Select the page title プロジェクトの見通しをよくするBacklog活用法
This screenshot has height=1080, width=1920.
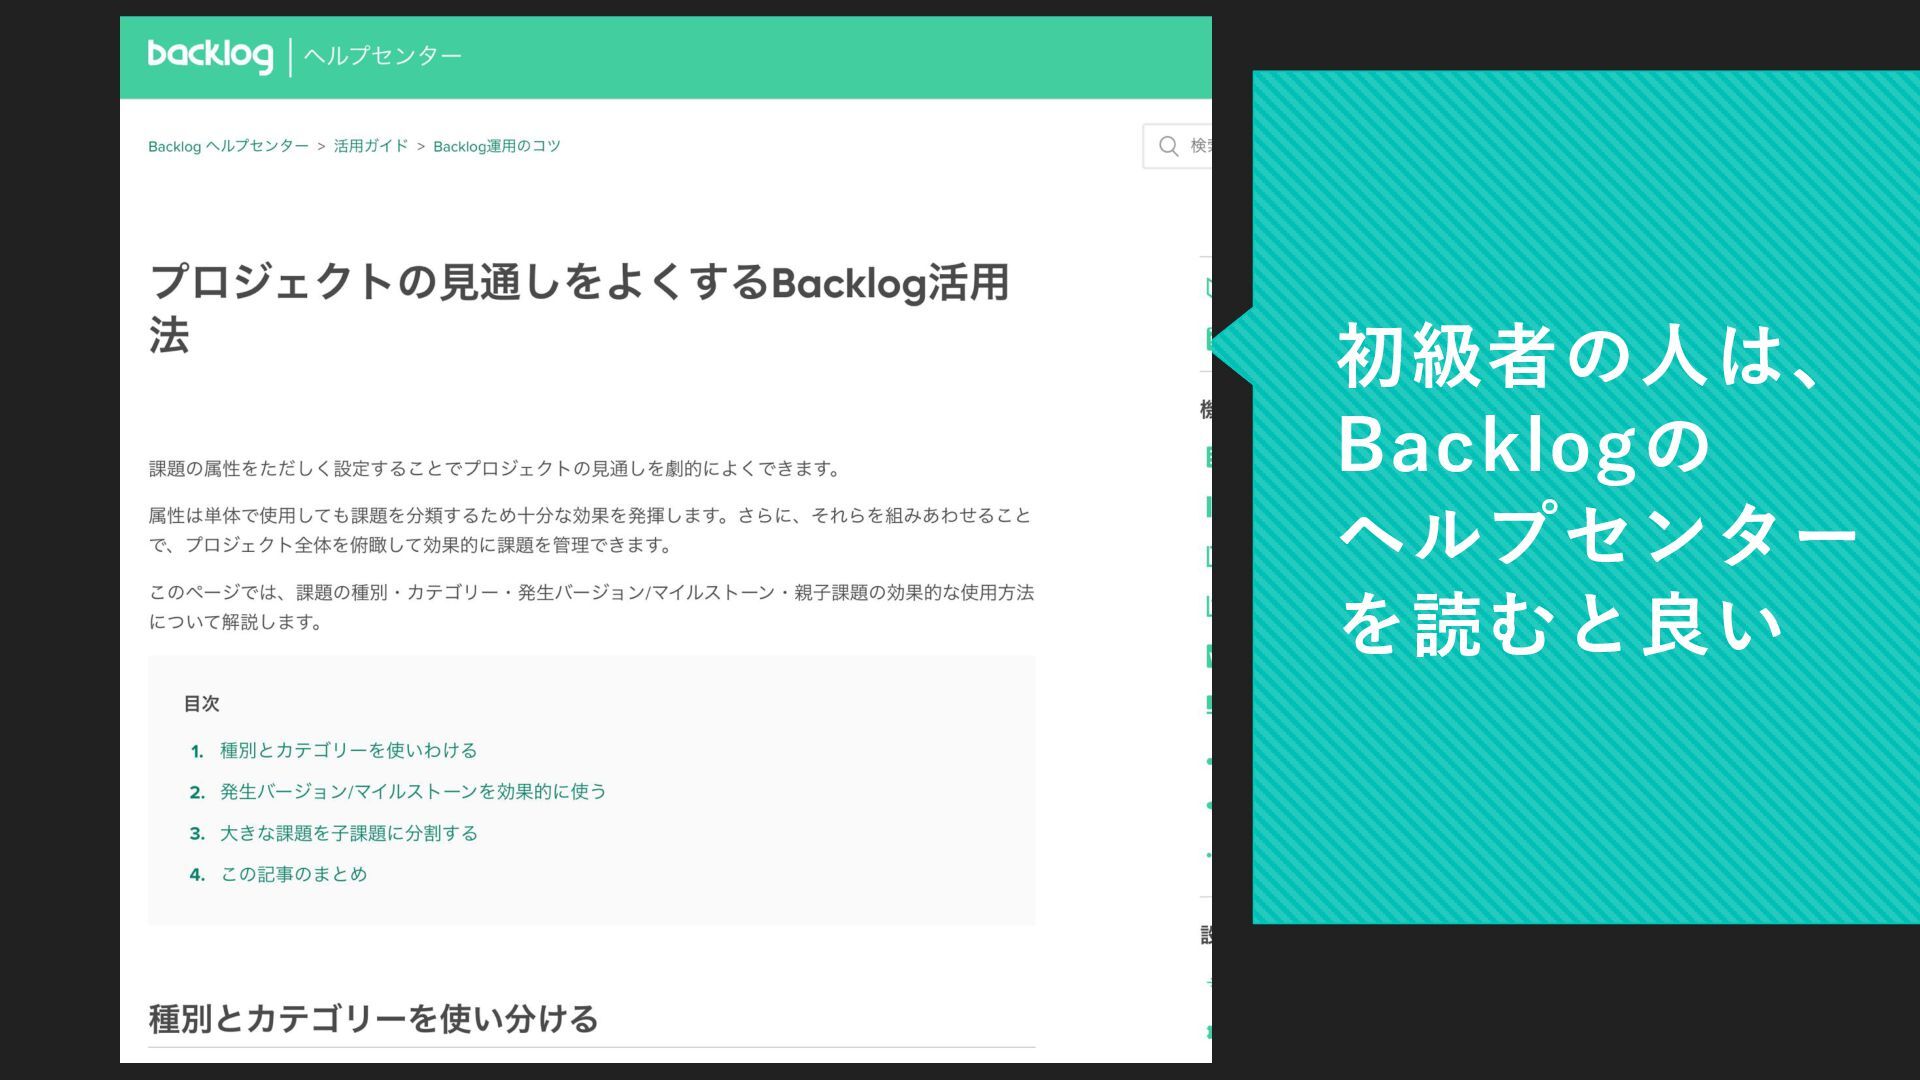579,309
